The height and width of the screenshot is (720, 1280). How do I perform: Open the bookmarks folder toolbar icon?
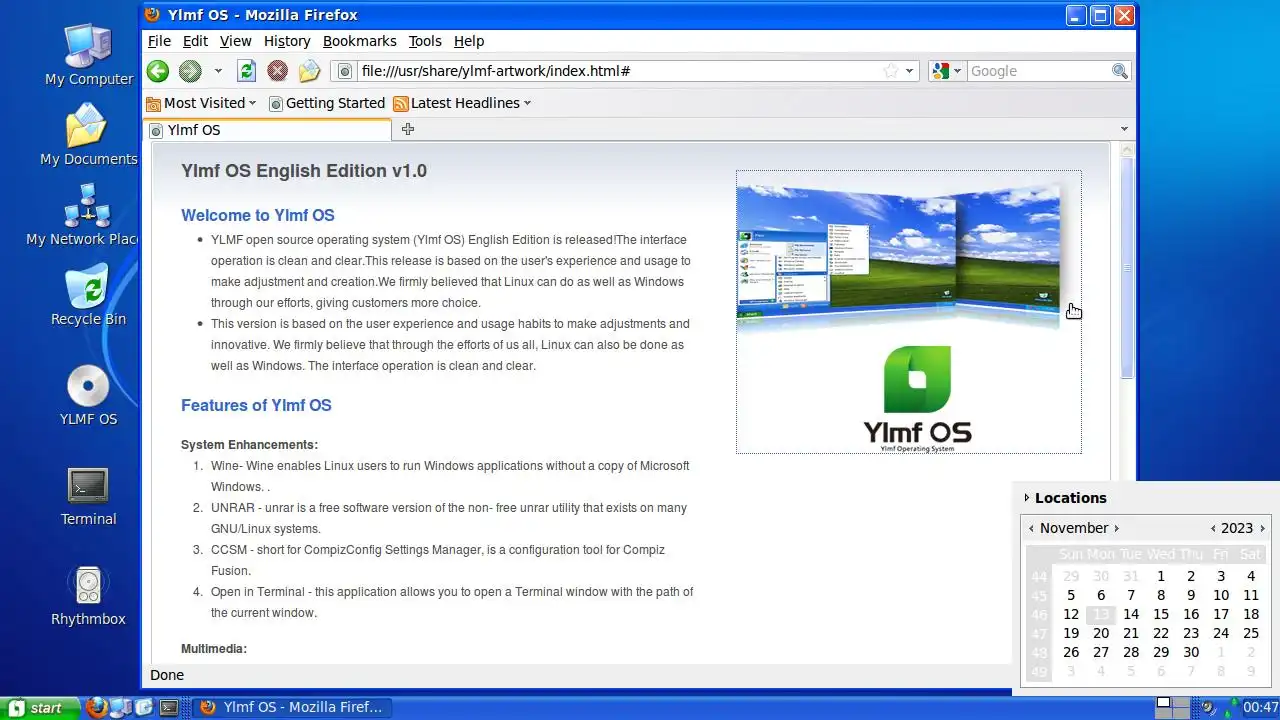[x=310, y=71]
